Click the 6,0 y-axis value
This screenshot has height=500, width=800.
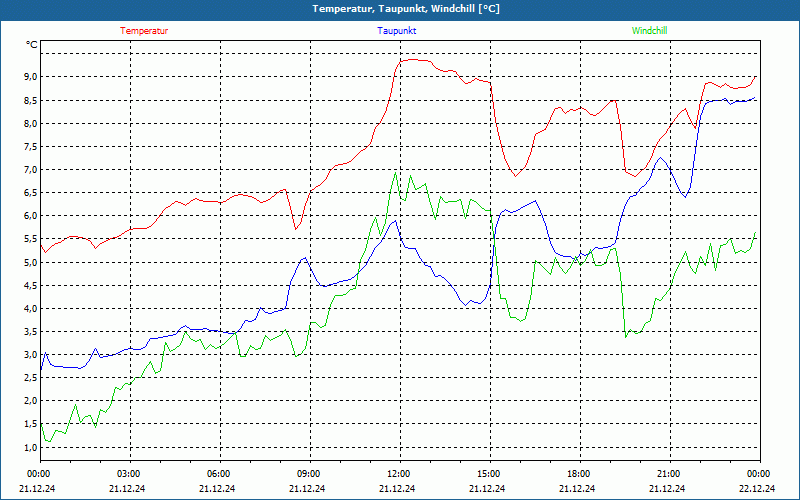click(32, 216)
